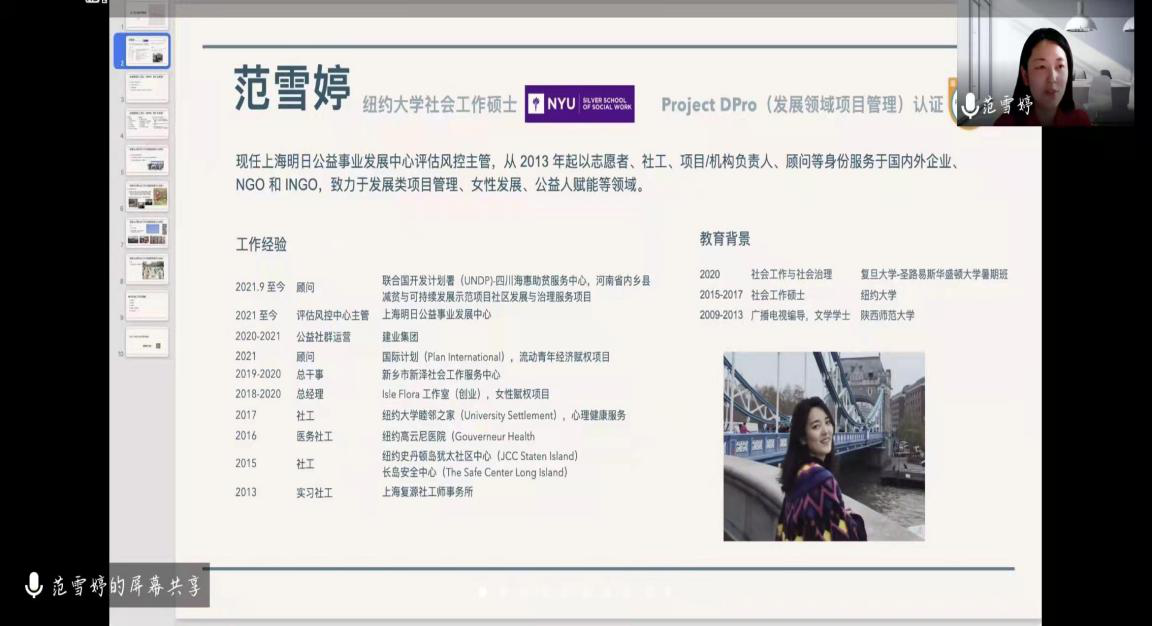
Task: Go to the last slide 10 thumbnail
Action: tap(147, 342)
